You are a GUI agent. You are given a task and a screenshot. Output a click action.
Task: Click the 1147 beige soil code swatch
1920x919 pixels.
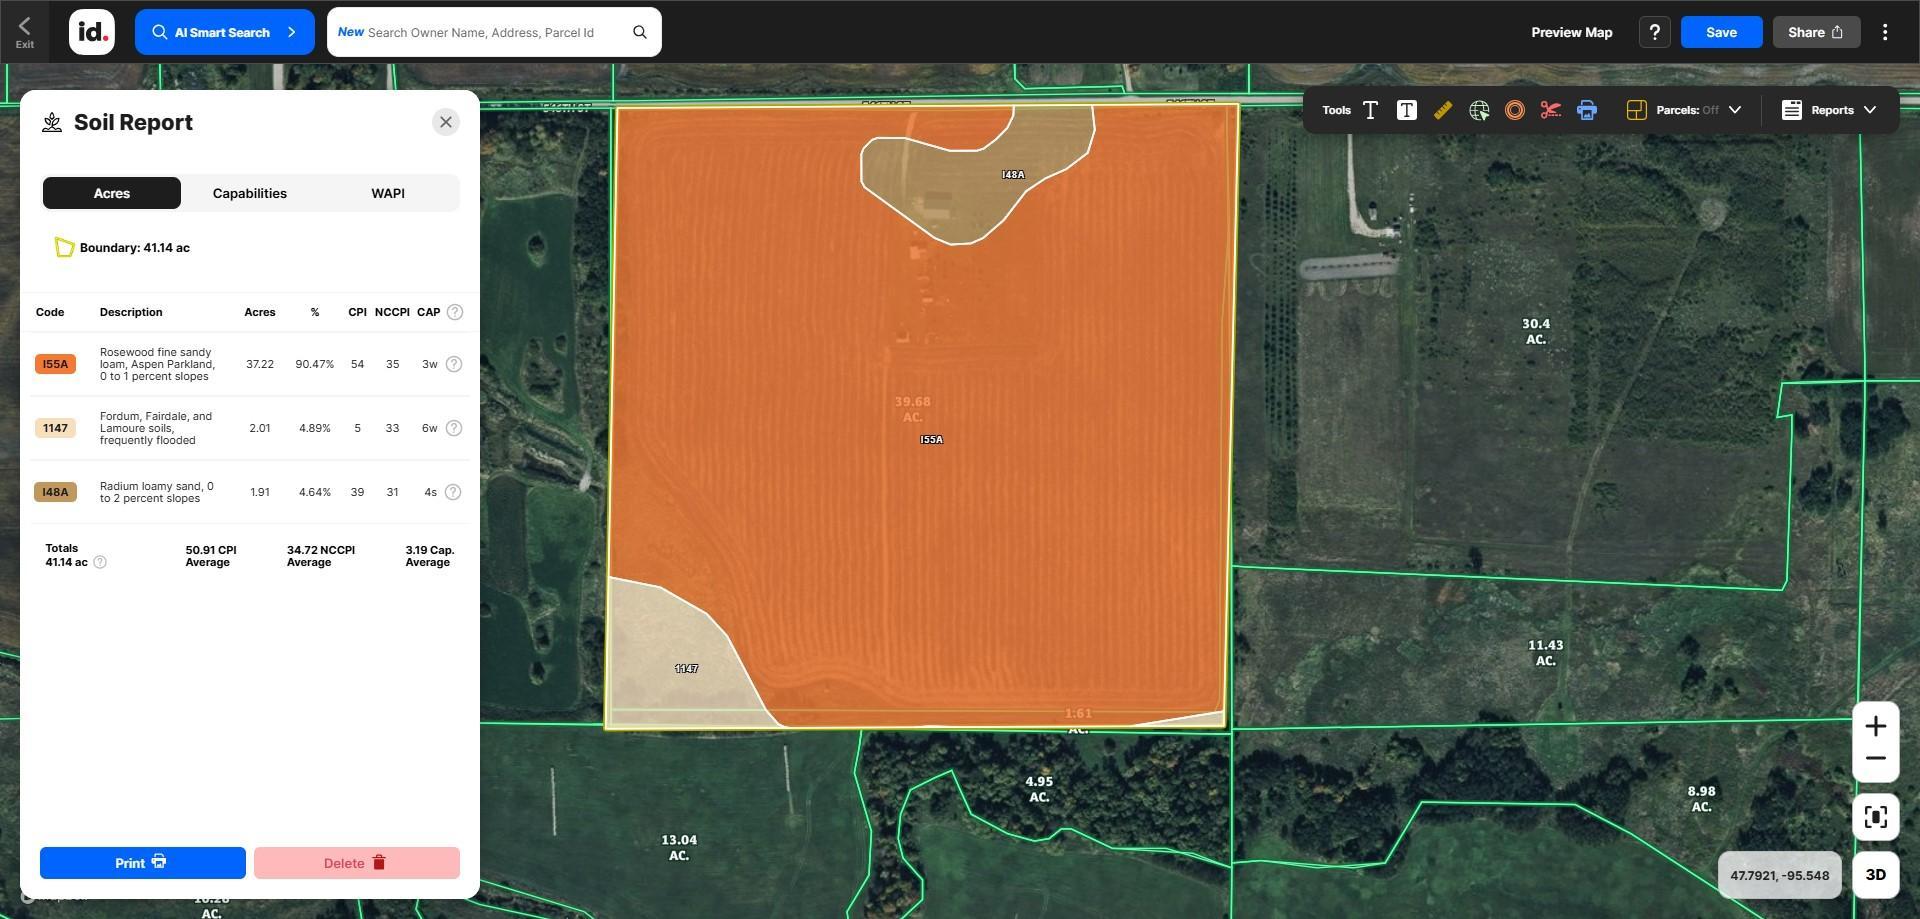[x=55, y=428]
